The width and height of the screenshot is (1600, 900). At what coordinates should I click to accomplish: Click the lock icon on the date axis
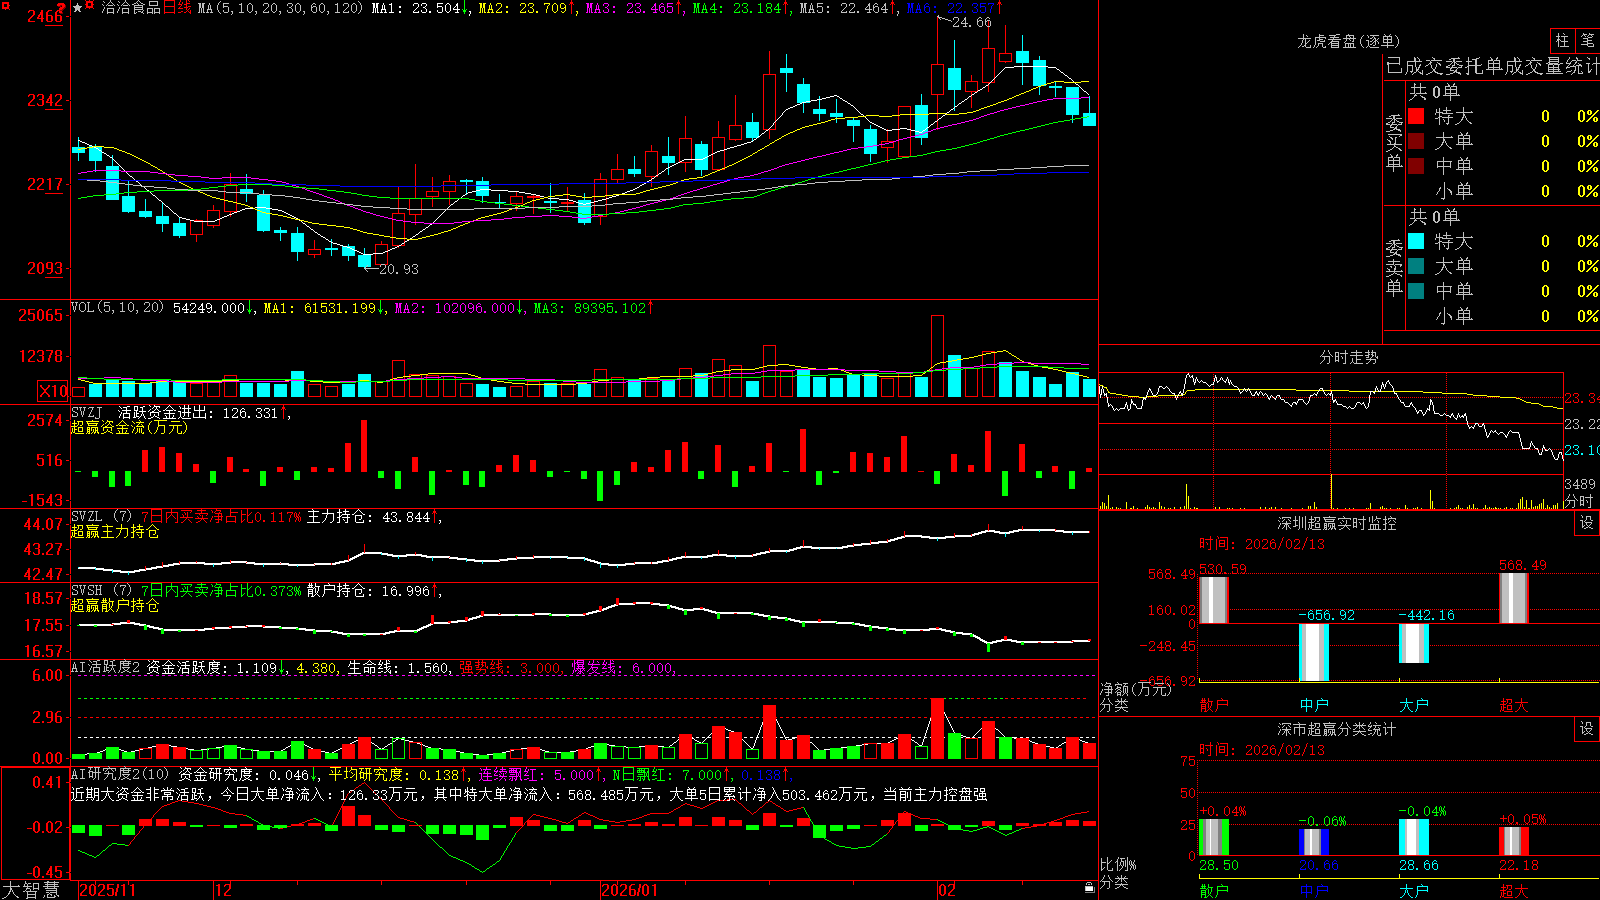click(x=1089, y=888)
